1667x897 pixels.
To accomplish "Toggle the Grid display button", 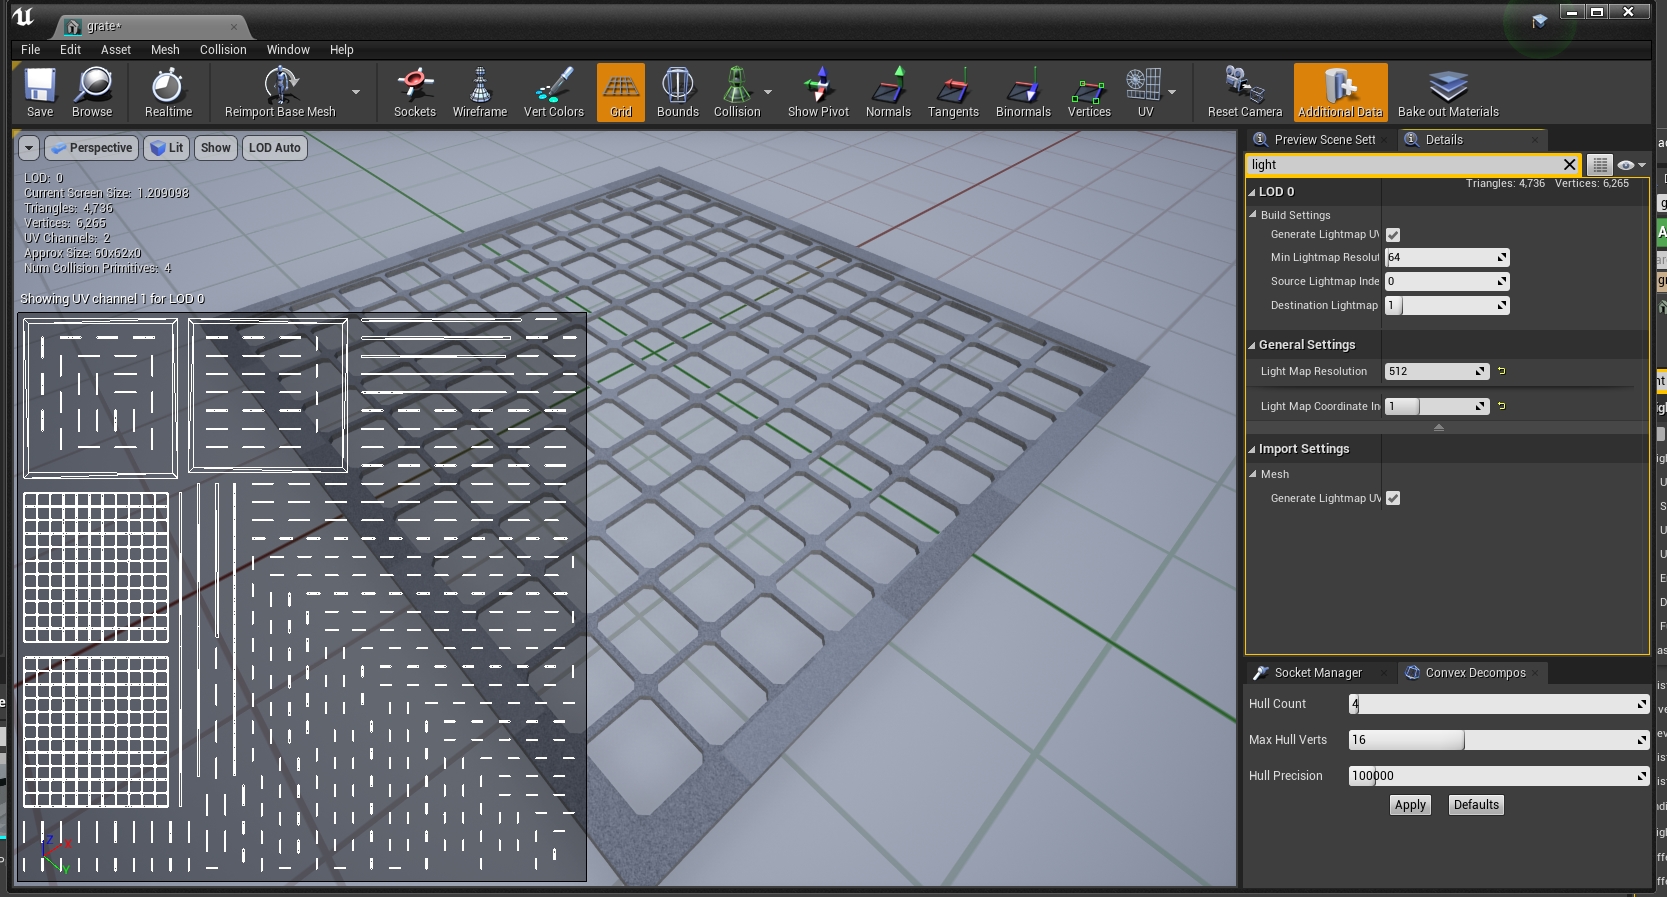I will pyautogui.click(x=621, y=92).
